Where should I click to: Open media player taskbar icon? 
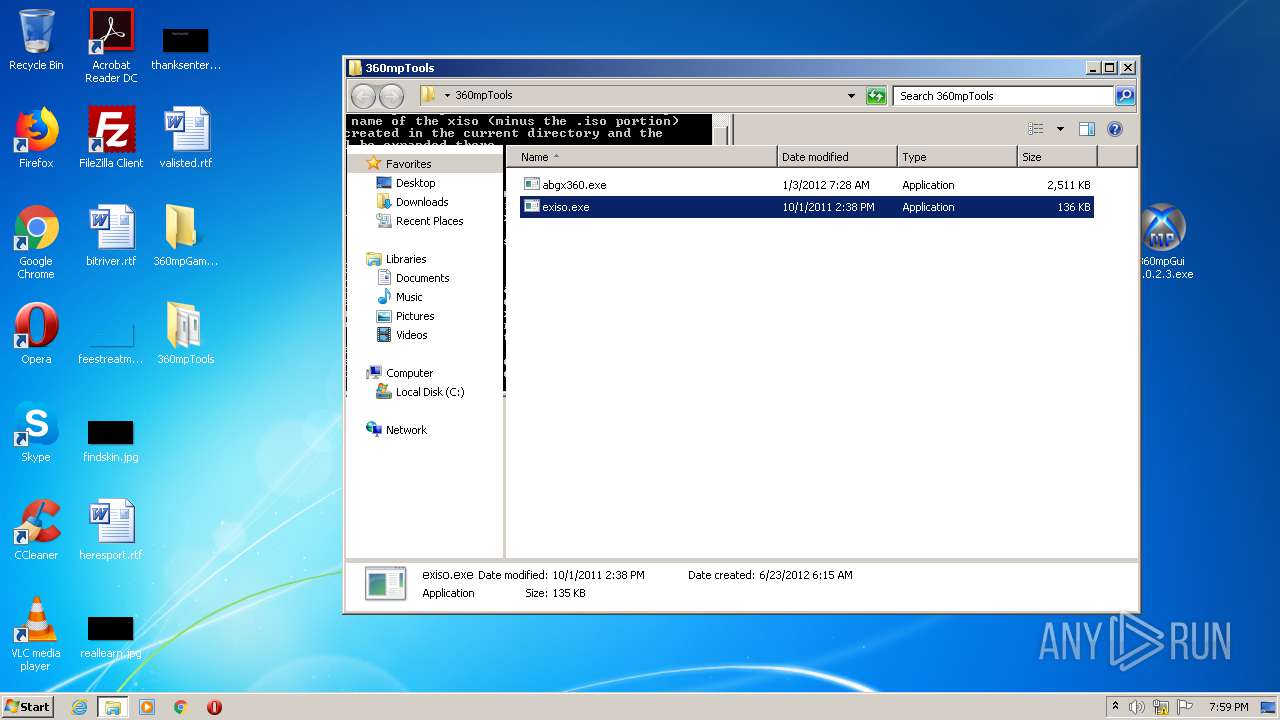pyautogui.click(x=147, y=707)
